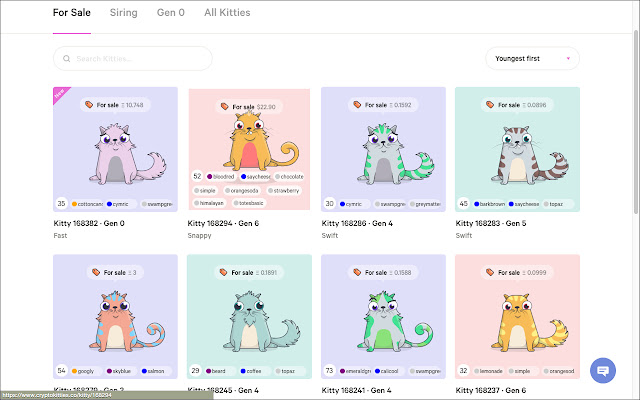Click the 35 badge on Kitty 168382
Viewport: 640px width, 400px height.
pos(61,203)
